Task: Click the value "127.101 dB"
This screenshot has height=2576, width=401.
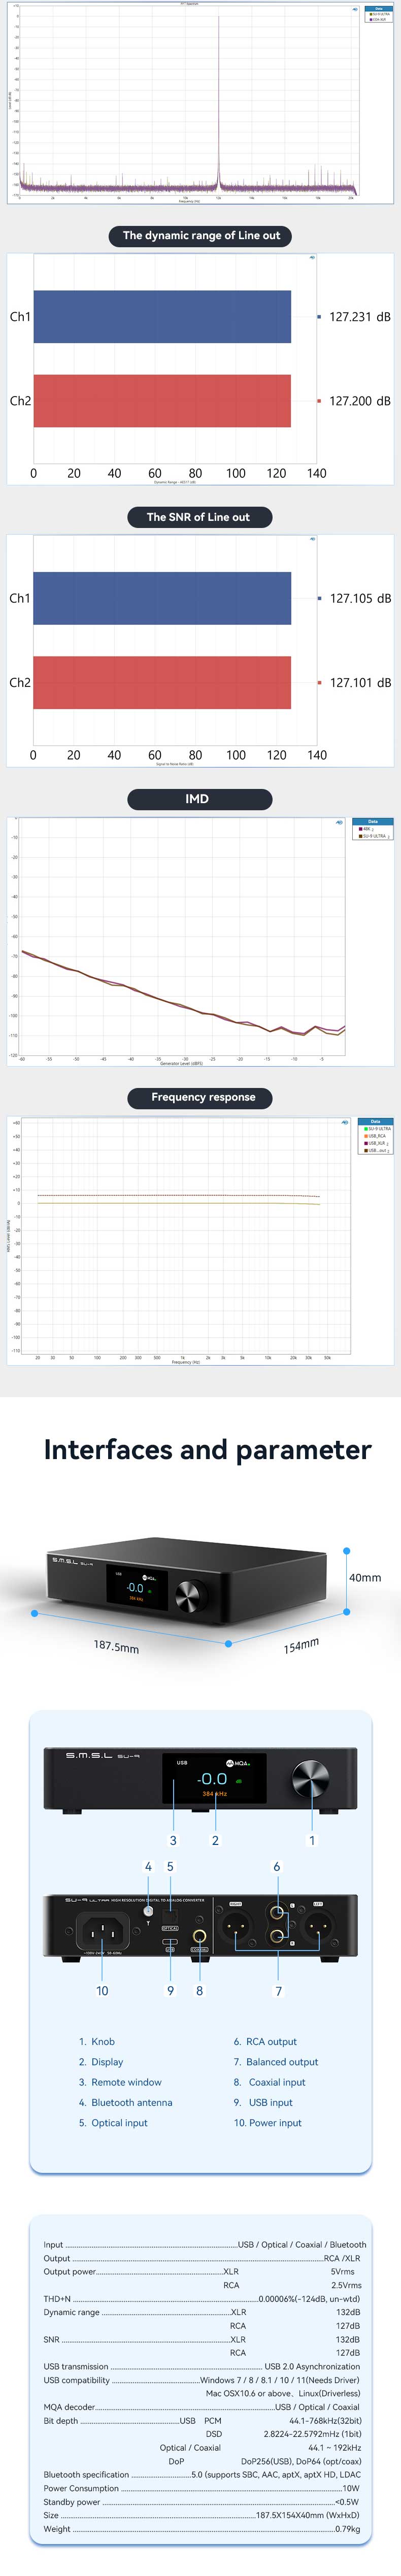Action: coord(360,683)
